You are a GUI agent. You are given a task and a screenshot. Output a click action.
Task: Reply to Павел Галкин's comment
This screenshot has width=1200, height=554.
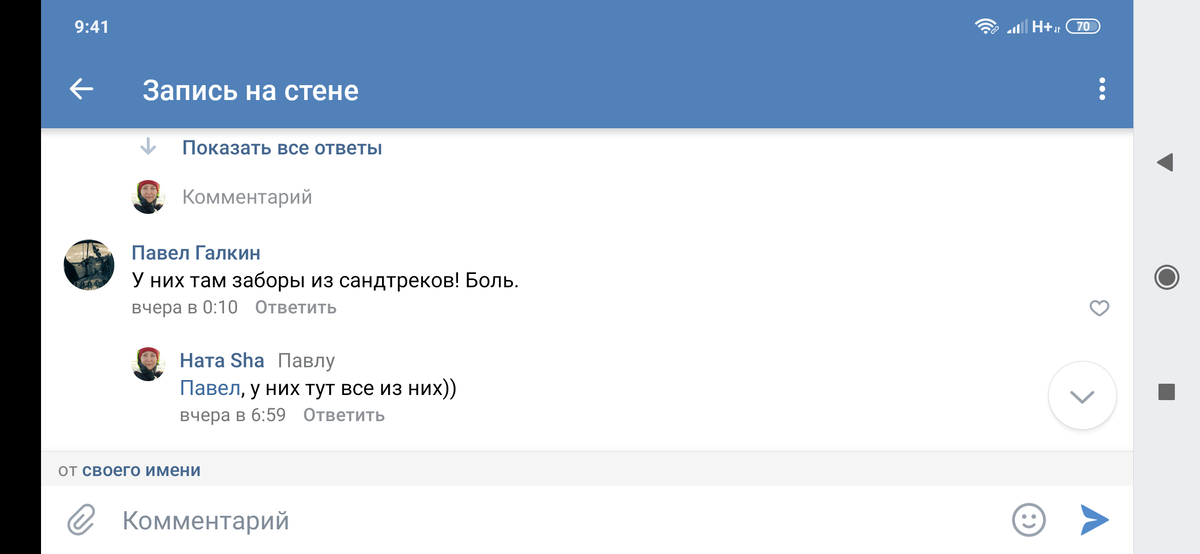point(295,307)
